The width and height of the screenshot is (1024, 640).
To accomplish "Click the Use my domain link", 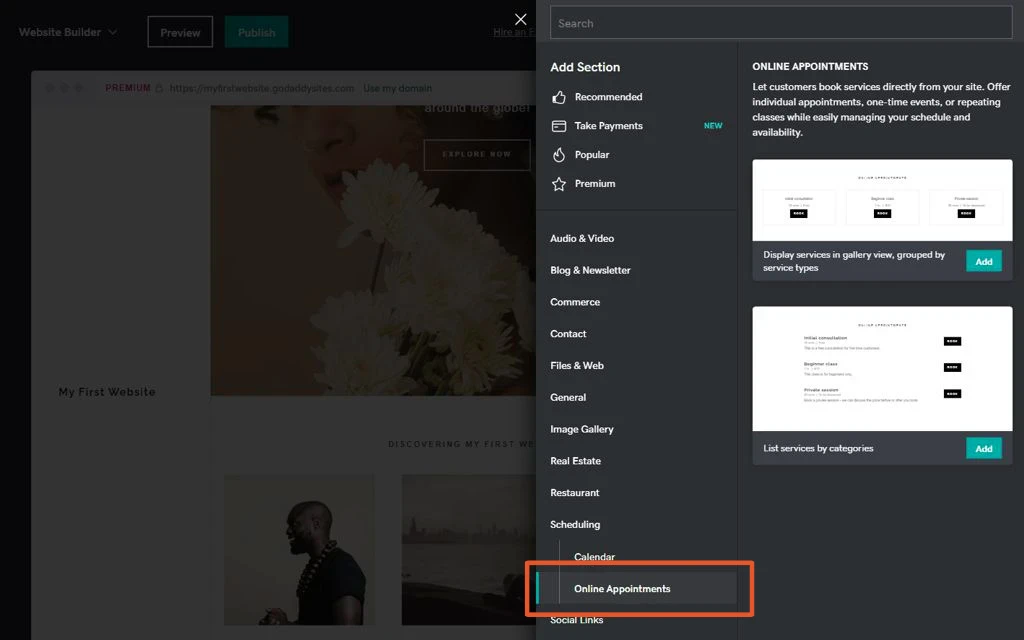I will 397,88.
